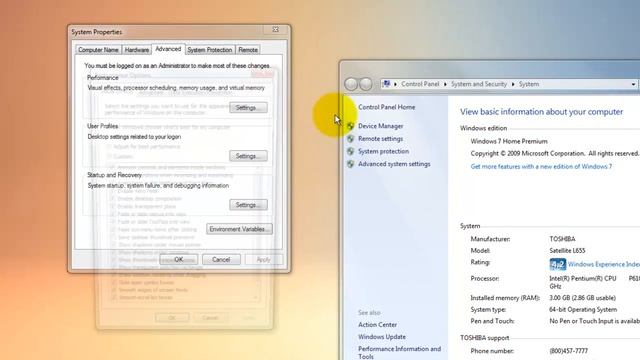Select the Advanced tab
This screenshot has width=640, height=360.
coord(168,49)
